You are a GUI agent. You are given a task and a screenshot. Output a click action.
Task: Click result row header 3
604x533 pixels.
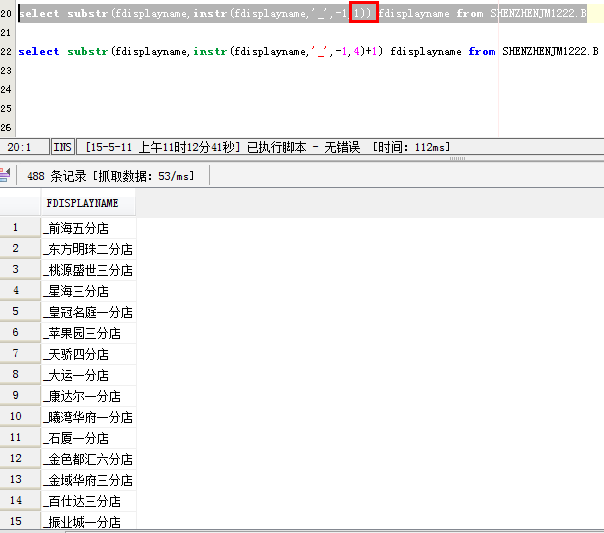(20, 270)
